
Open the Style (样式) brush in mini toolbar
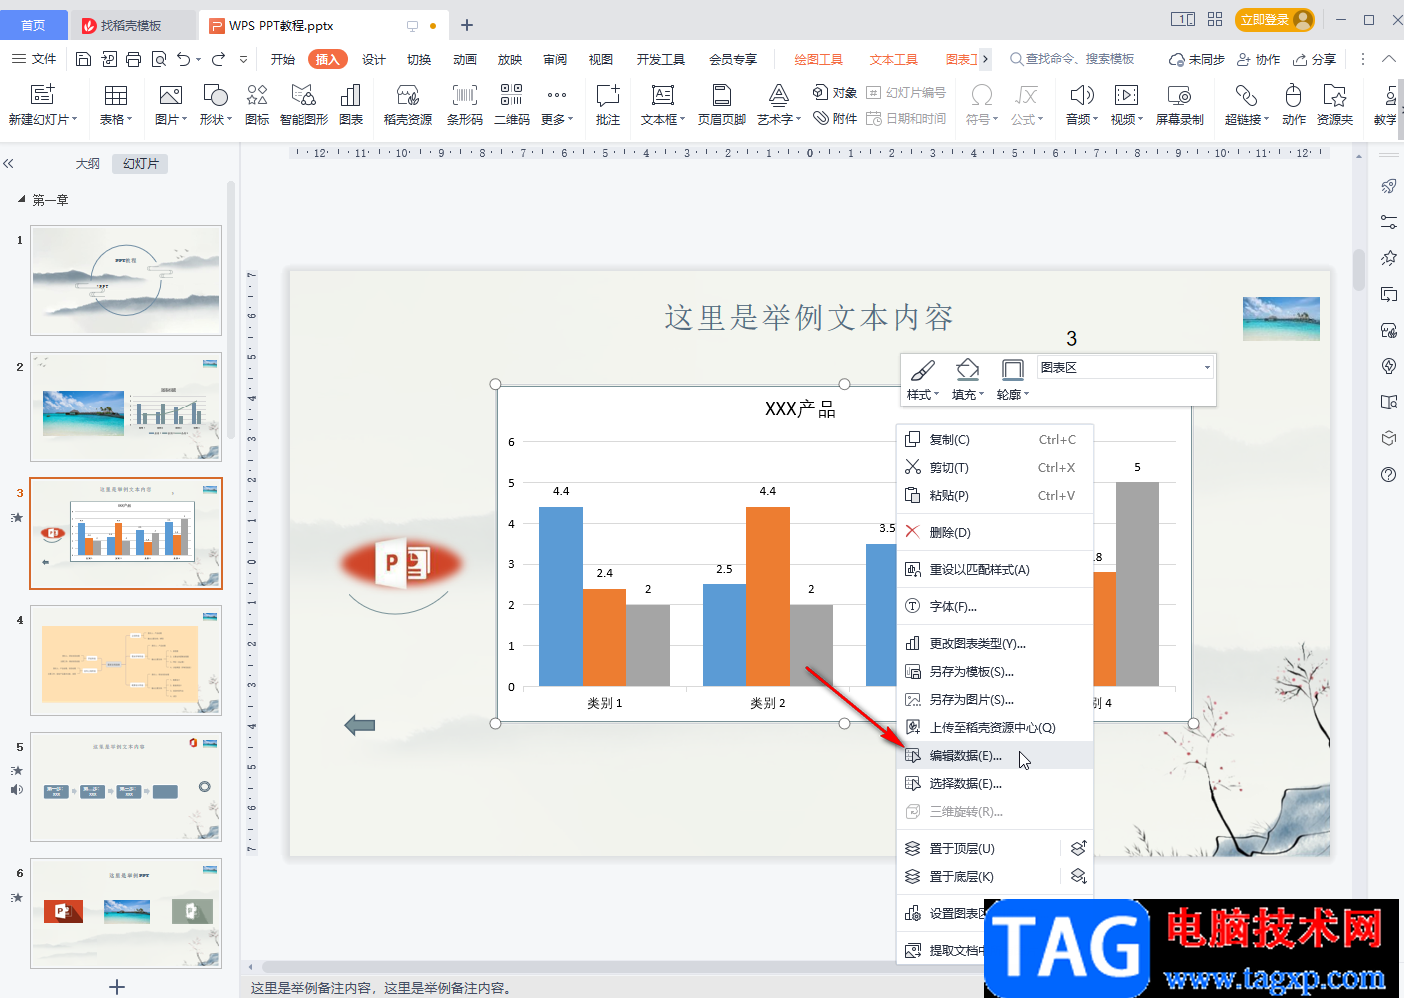923,380
